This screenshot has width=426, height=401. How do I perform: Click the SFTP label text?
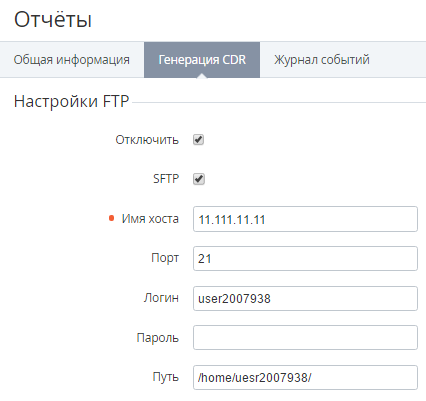click(166, 179)
